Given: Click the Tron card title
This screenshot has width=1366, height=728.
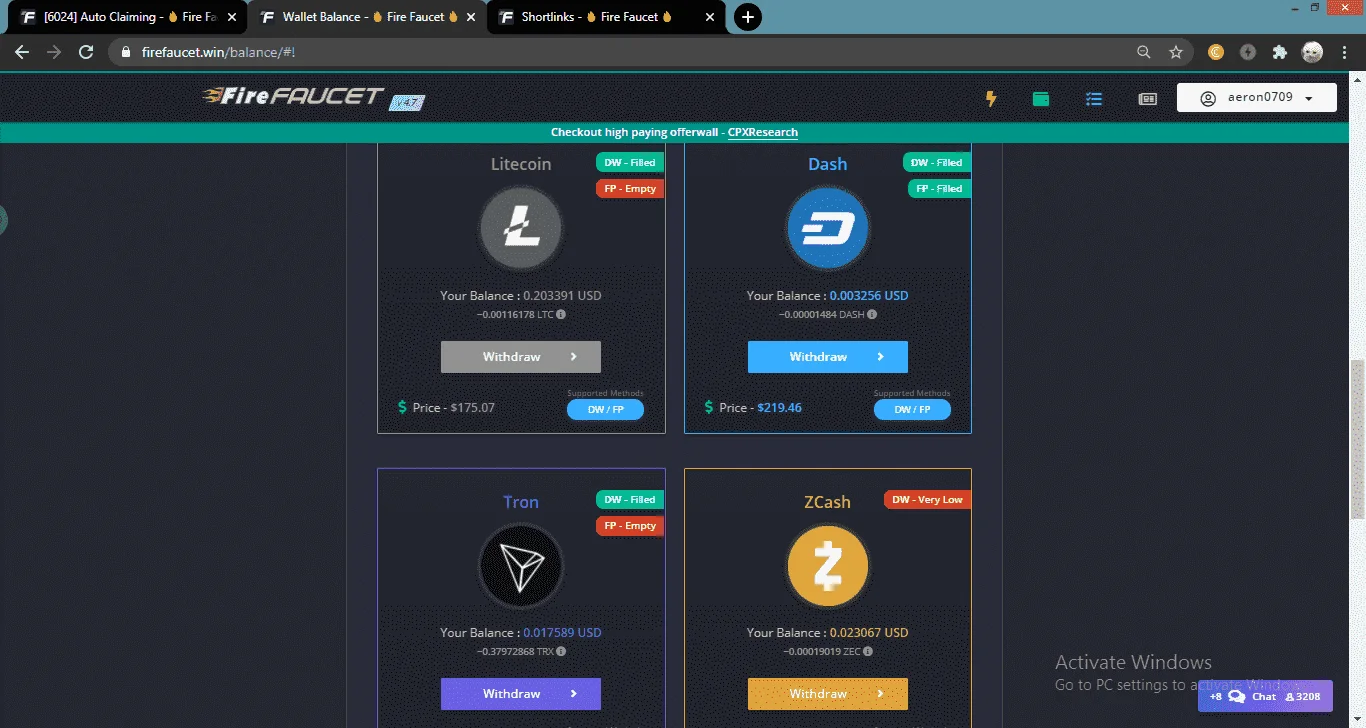Looking at the screenshot, I should point(521,502).
